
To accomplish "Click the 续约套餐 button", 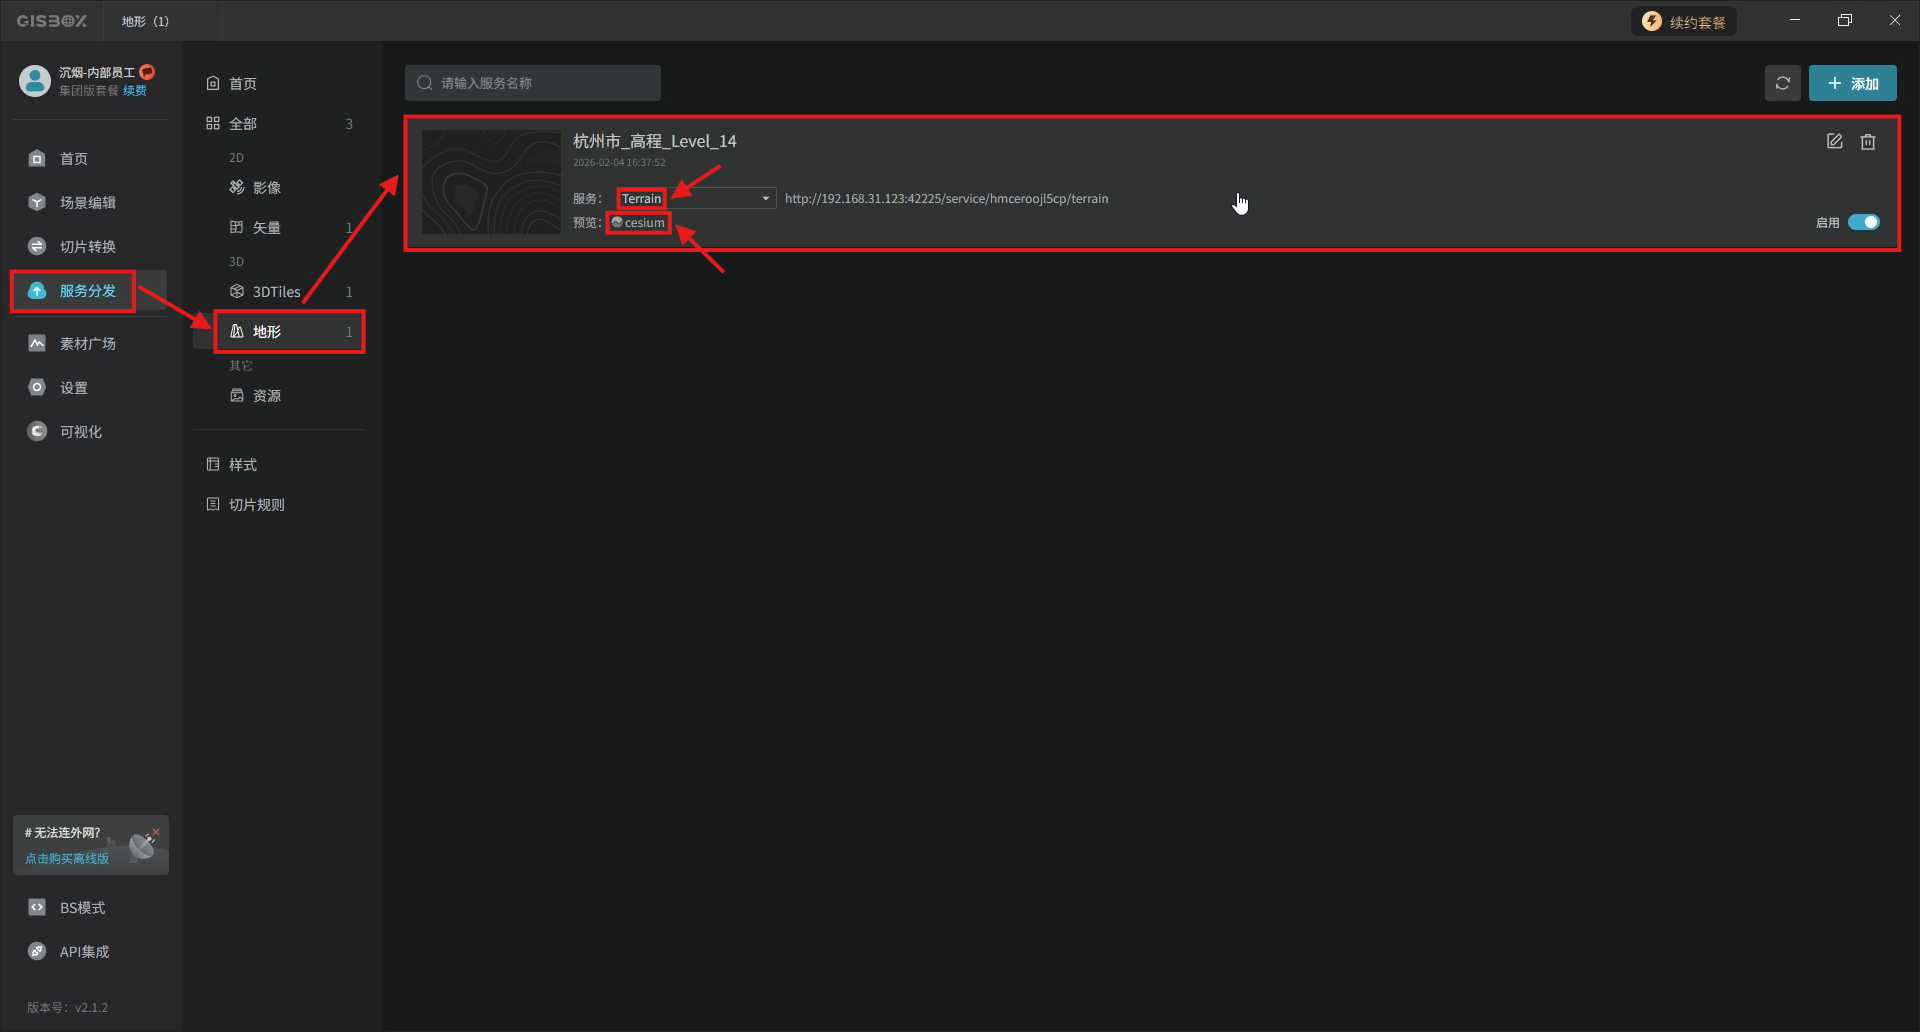I will point(1684,22).
